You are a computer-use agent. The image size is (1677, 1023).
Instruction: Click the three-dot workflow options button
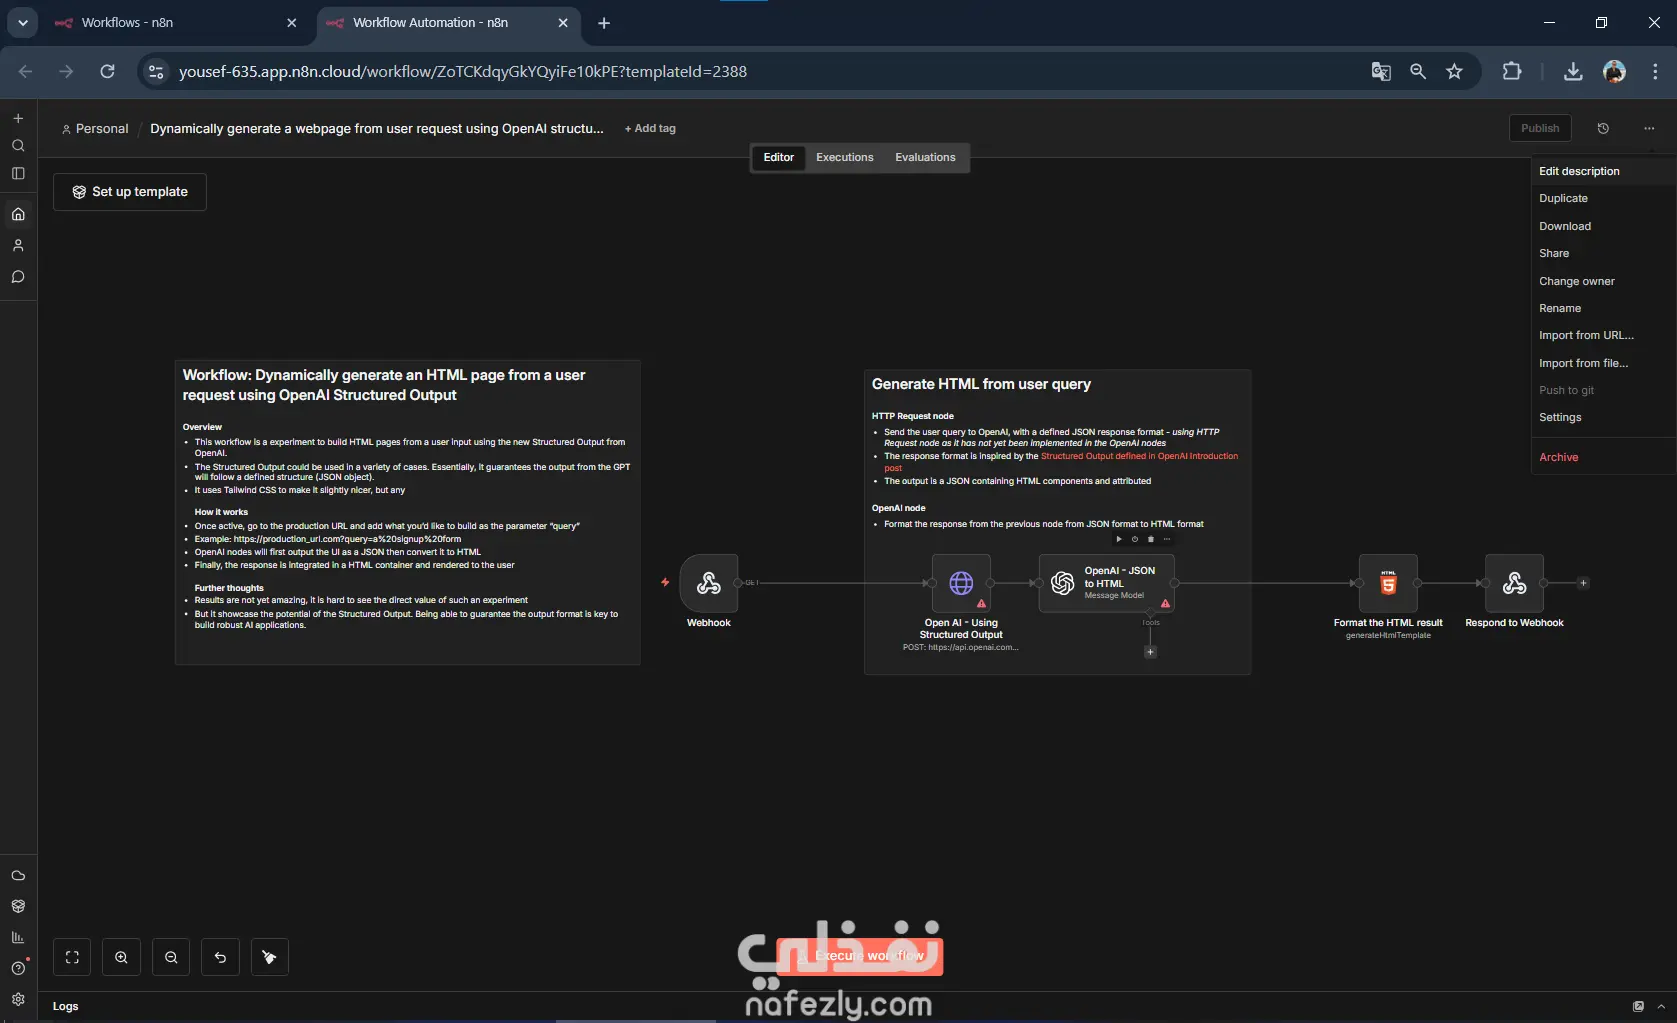point(1649,128)
